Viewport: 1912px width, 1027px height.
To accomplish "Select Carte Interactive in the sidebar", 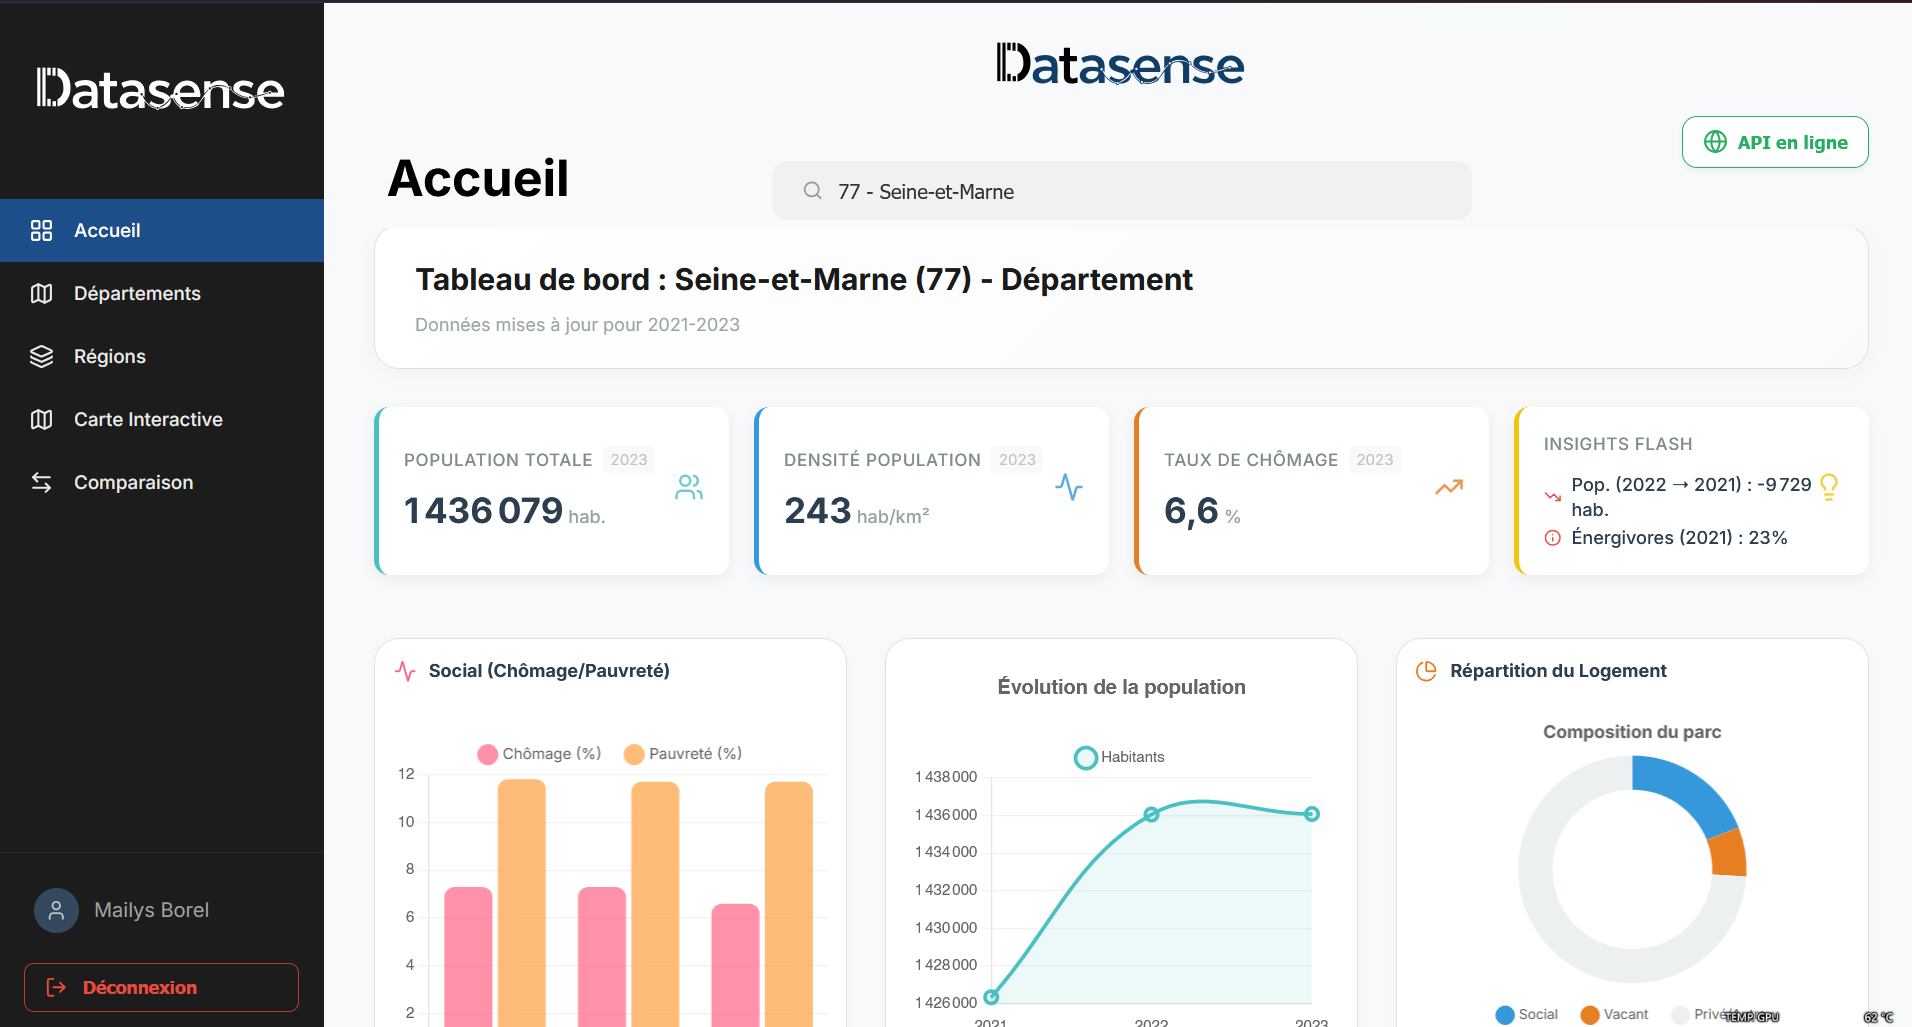I will tap(162, 419).
